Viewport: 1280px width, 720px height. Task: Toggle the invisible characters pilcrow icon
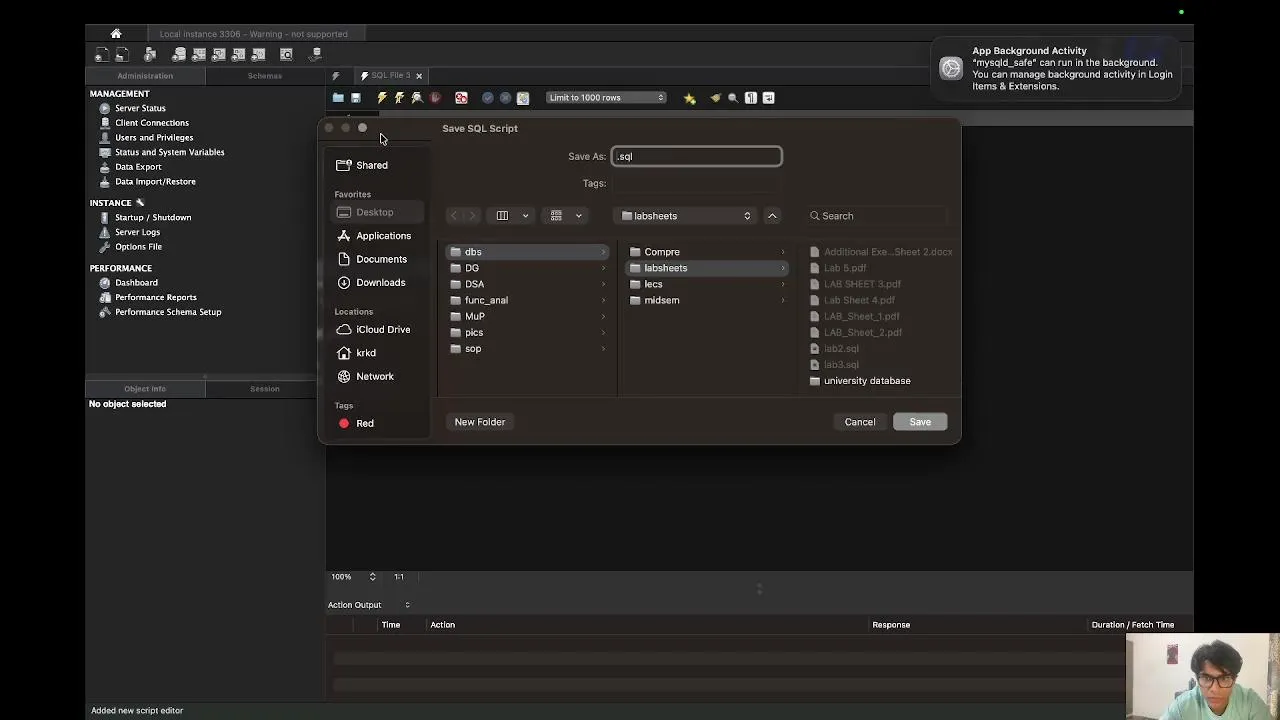[751, 98]
